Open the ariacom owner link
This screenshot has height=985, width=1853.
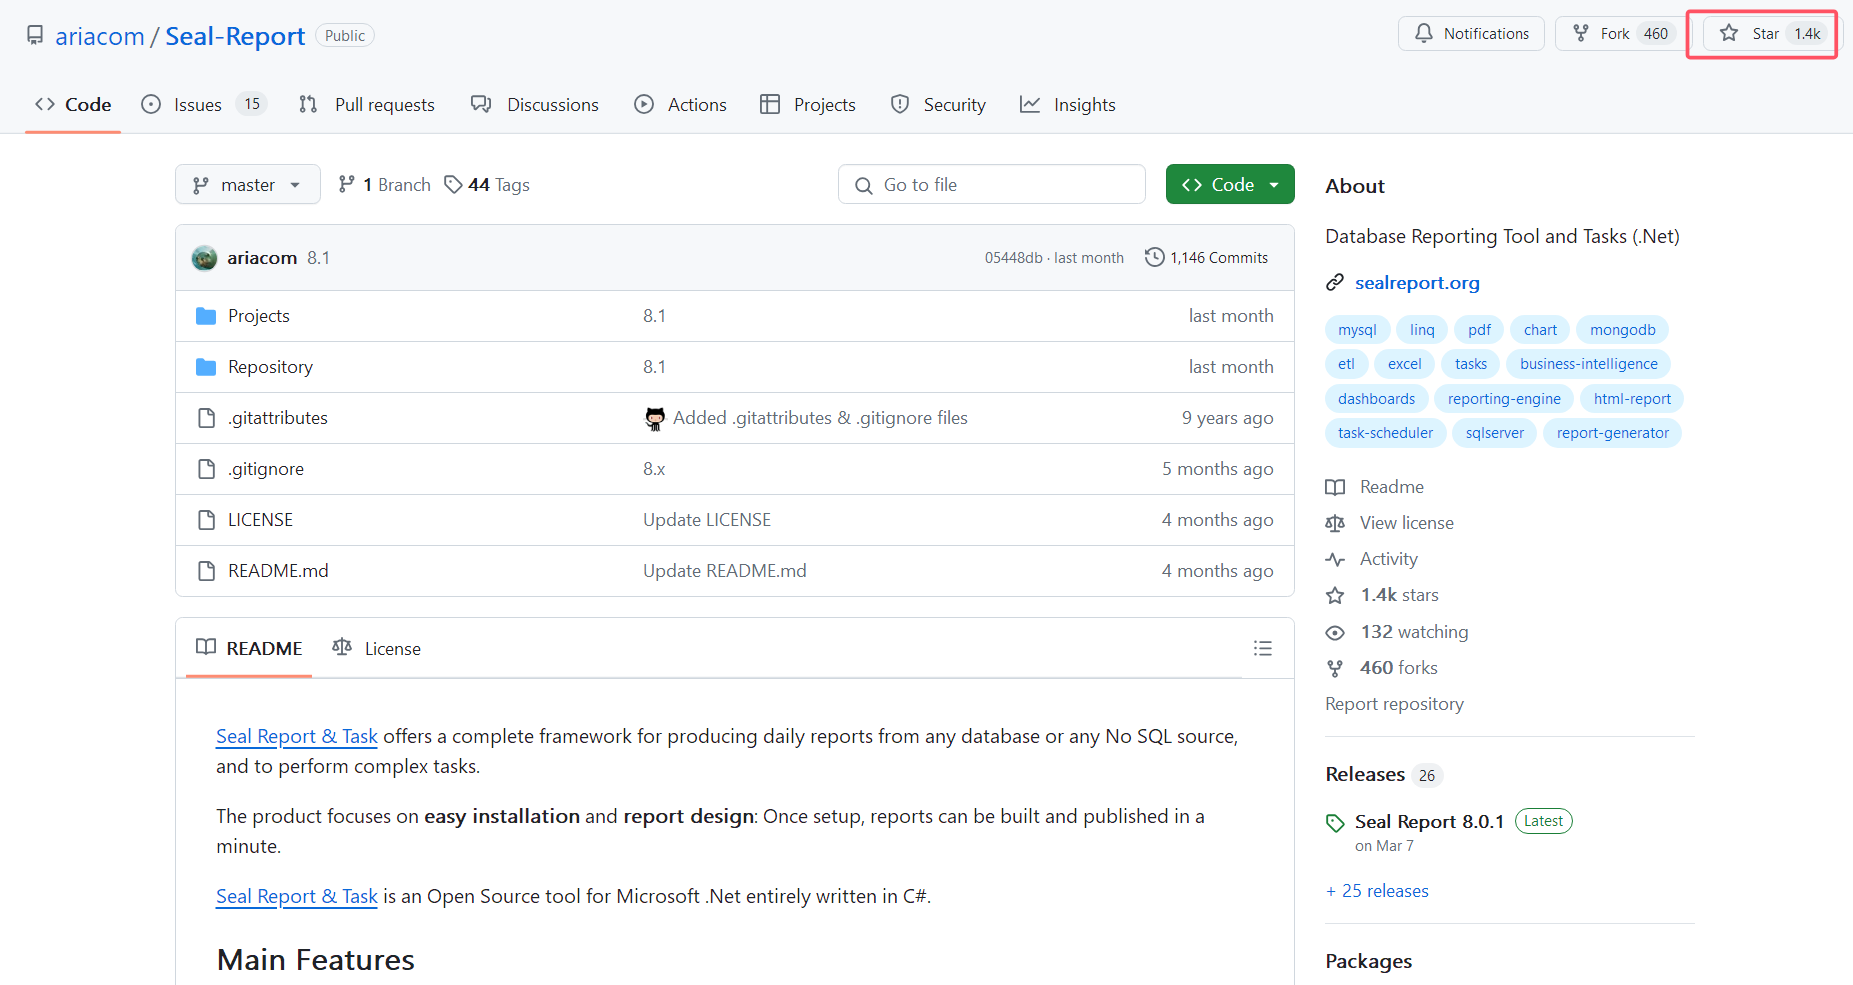pos(100,37)
